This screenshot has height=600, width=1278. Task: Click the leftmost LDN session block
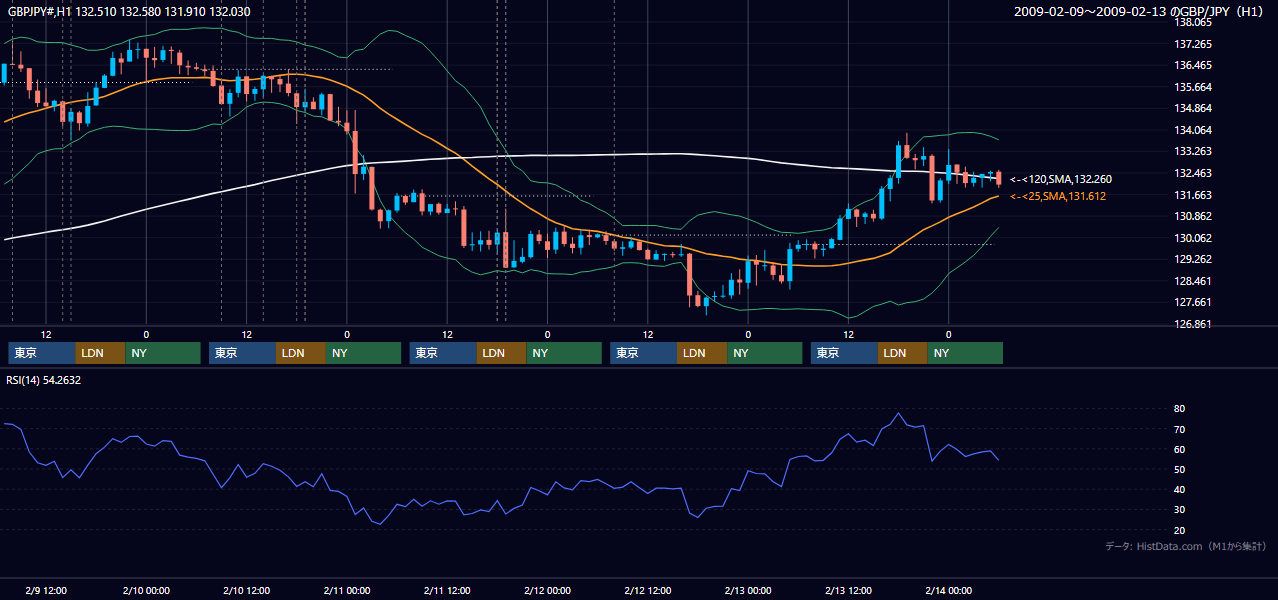tap(101, 353)
